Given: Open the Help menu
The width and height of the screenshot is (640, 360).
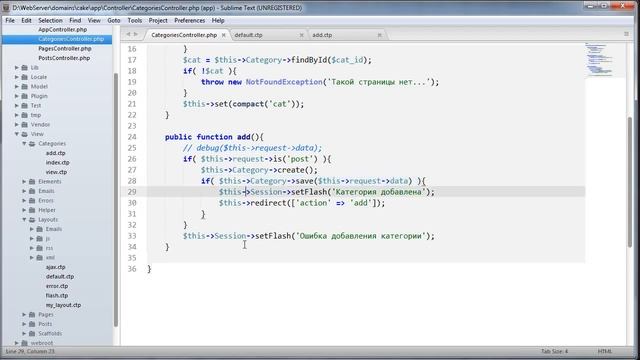Looking at the screenshot, I should pos(218,20).
